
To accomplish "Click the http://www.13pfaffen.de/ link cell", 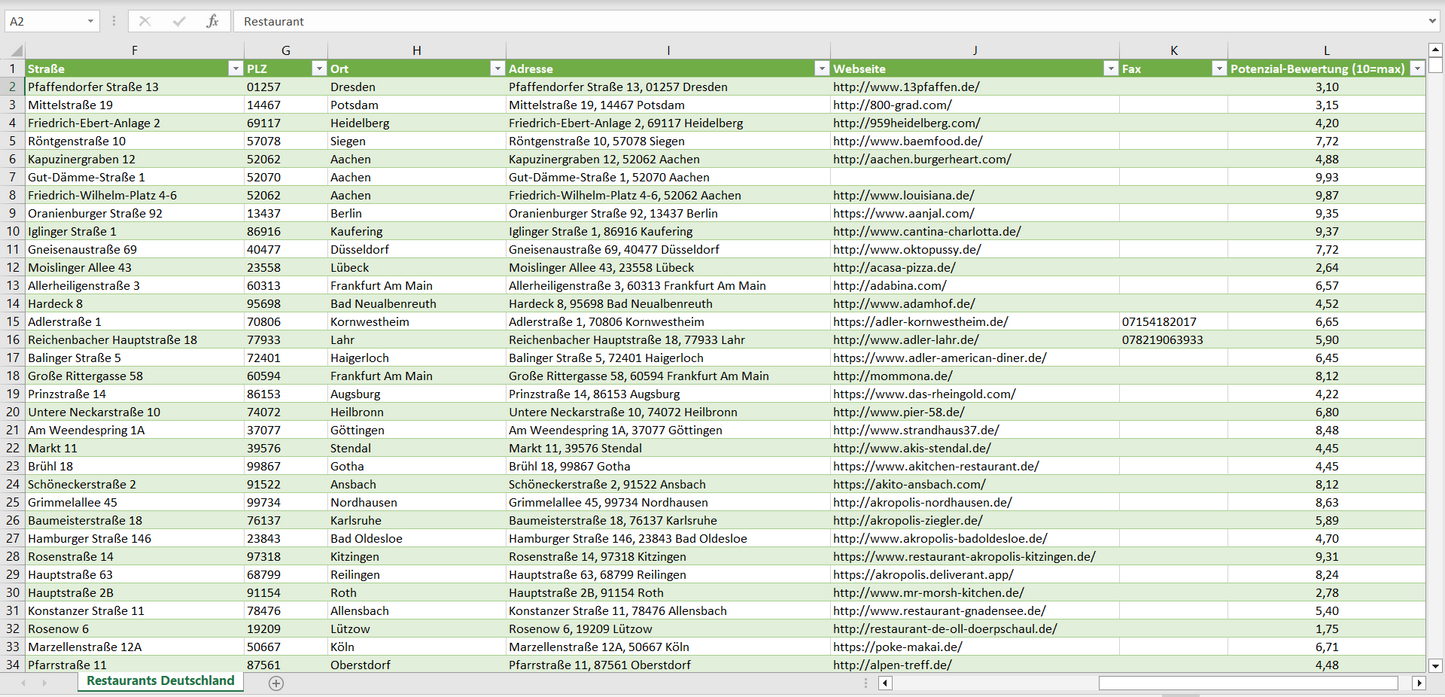I will click(906, 87).
